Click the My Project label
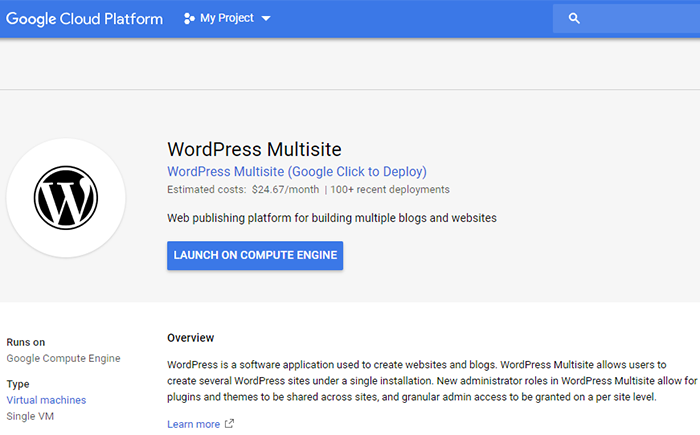Screen dimensions: 700x435 click(227, 18)
